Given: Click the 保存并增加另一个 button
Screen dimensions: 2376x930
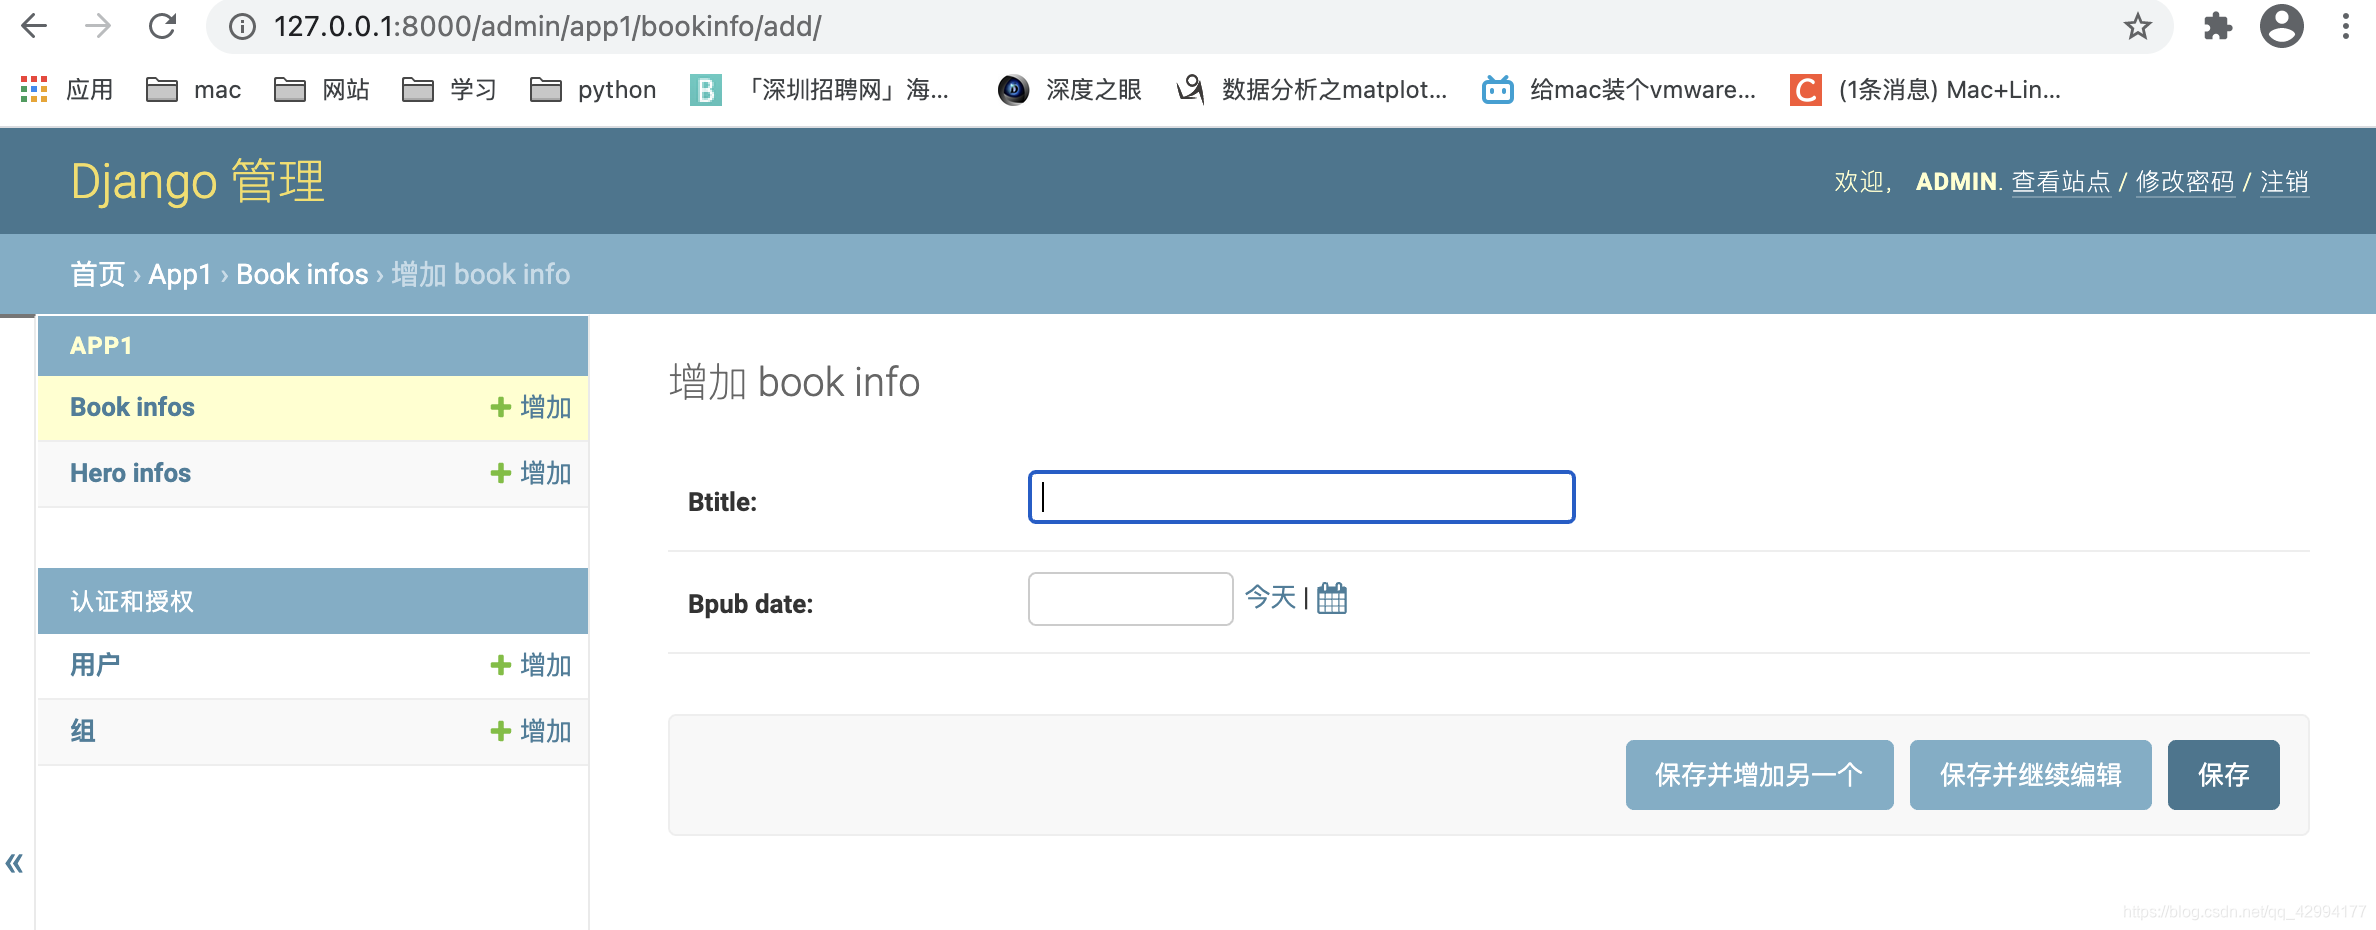Looking at the screenshot, I should [x=1759, y=775].
